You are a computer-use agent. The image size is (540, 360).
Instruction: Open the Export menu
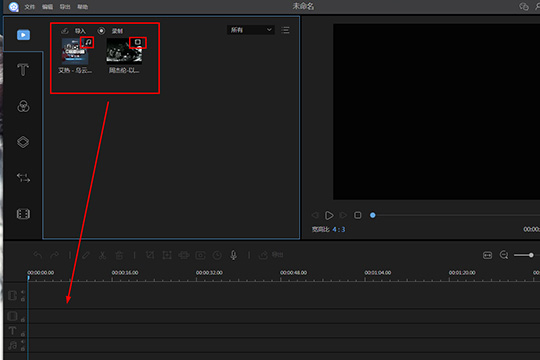[65, 7]
